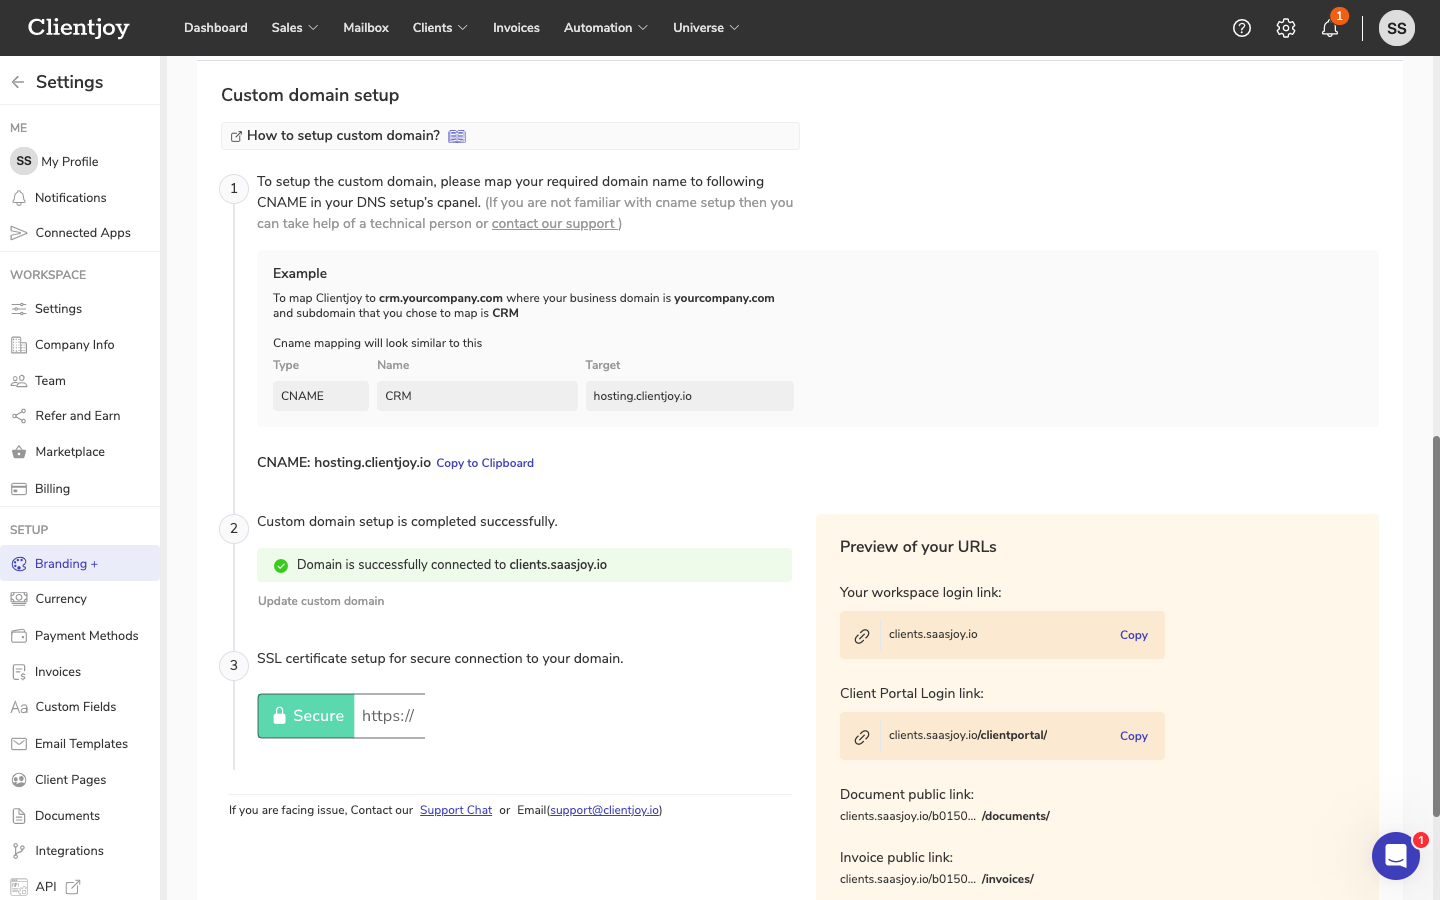Click Update custom domain
This screenshot has width=1440, height=900.
320,600
